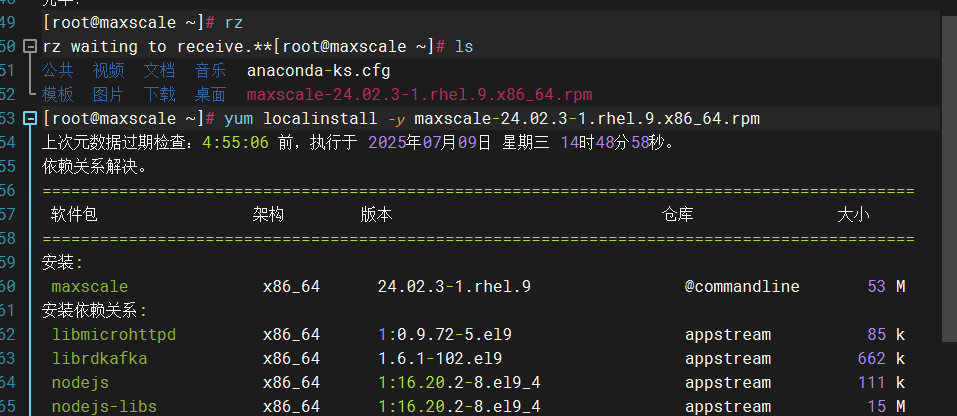Click the 'rz' command text
The image size is (957, 416).
click(234, 23)
